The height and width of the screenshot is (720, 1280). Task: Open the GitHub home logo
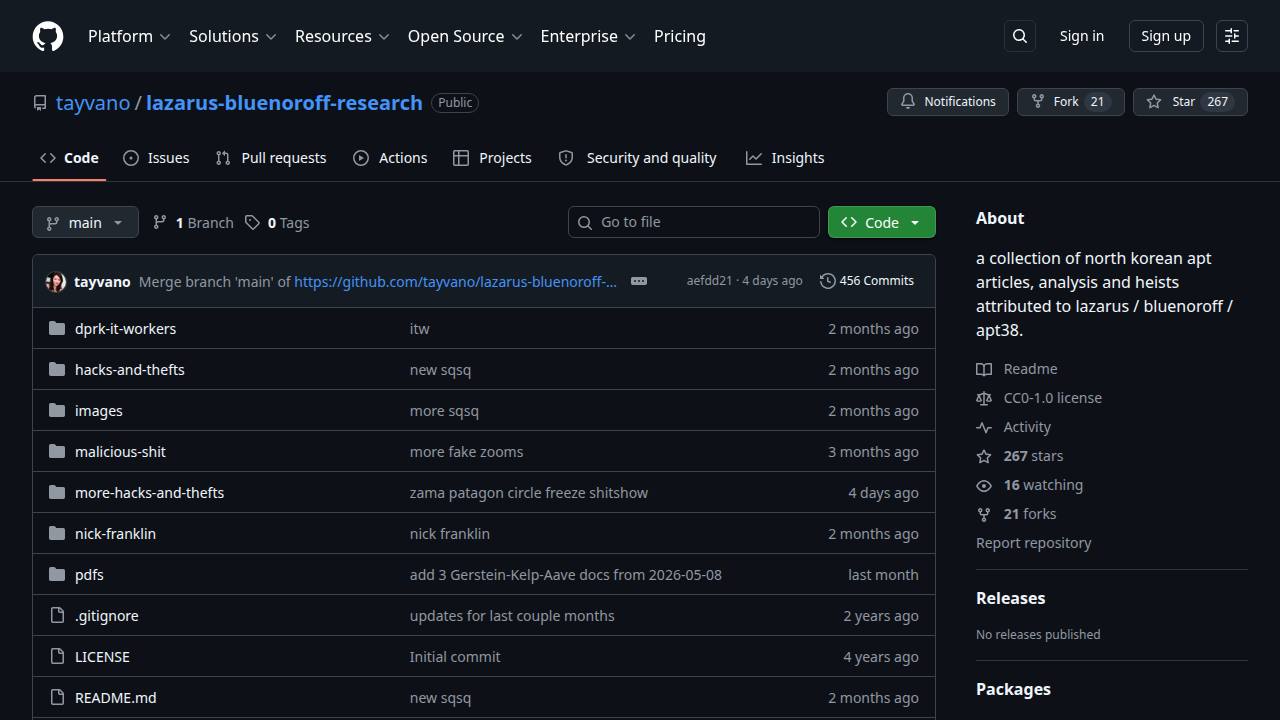point(48,36)
